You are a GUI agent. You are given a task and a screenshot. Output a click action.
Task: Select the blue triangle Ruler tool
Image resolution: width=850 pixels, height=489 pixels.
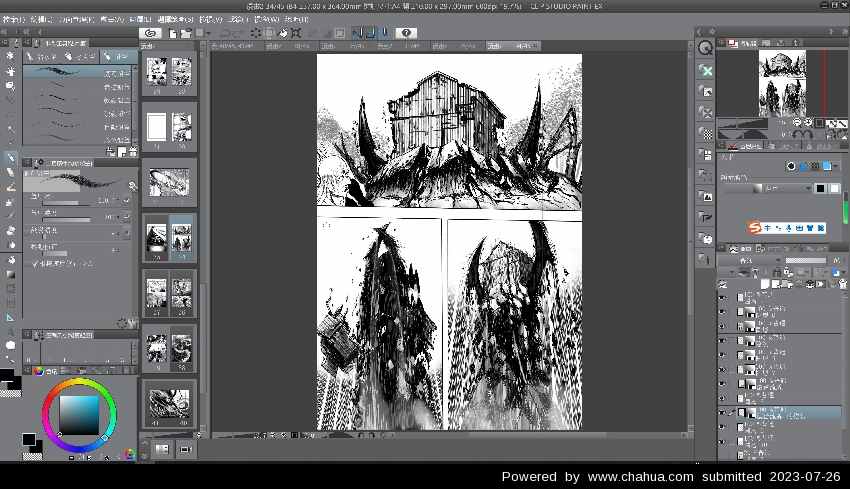[10, 318]
